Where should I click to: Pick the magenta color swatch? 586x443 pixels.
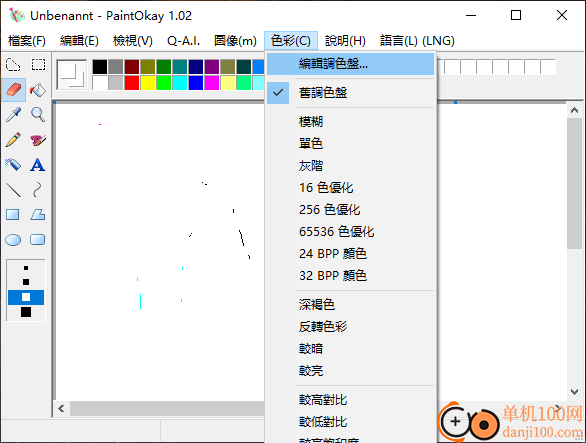pyautogui.click(x=212, y=83)
